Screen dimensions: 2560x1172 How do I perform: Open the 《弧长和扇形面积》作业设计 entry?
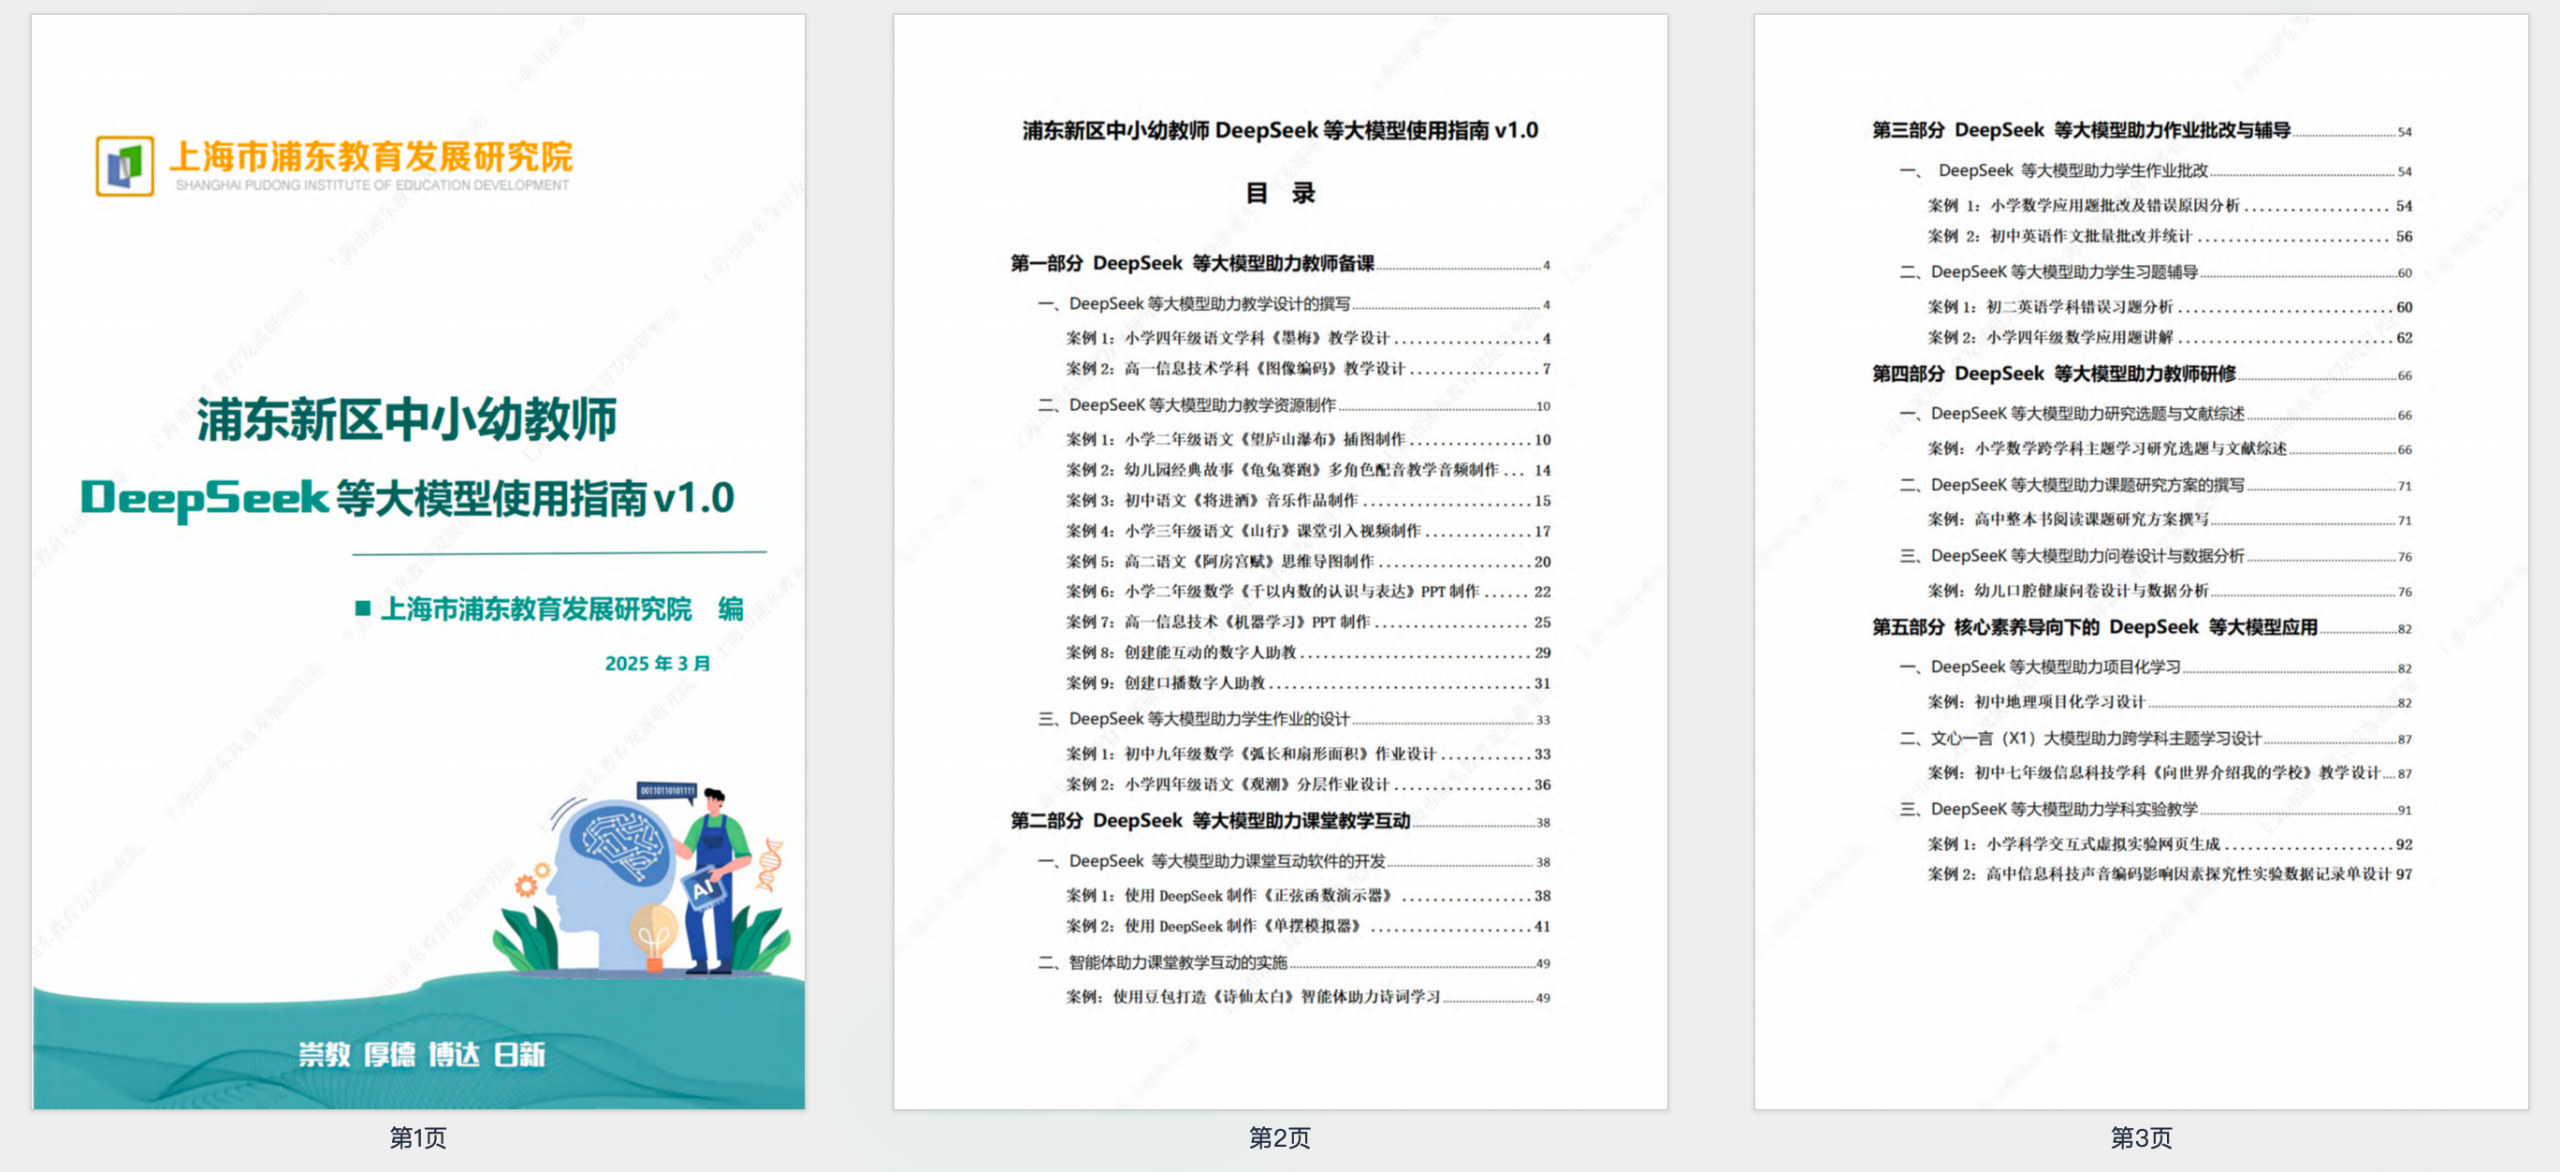coord(1308,754)
